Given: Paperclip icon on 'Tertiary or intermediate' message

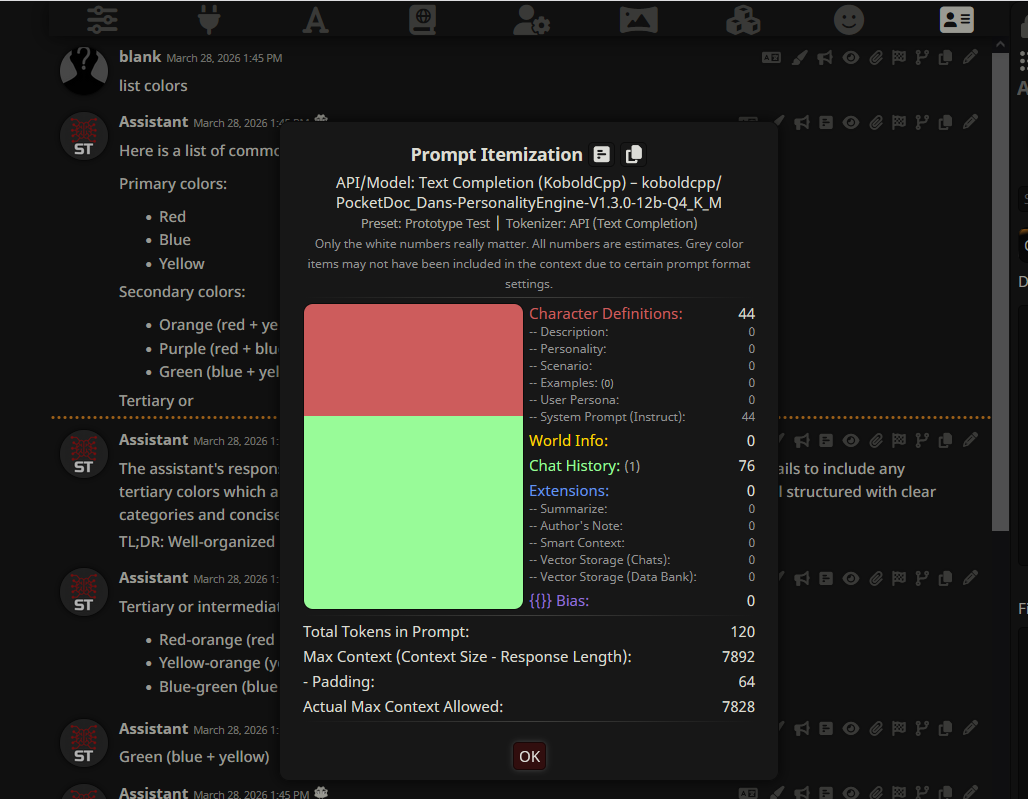Looking at the screenshot, I should pyautogui.click(x=876, y=579).
